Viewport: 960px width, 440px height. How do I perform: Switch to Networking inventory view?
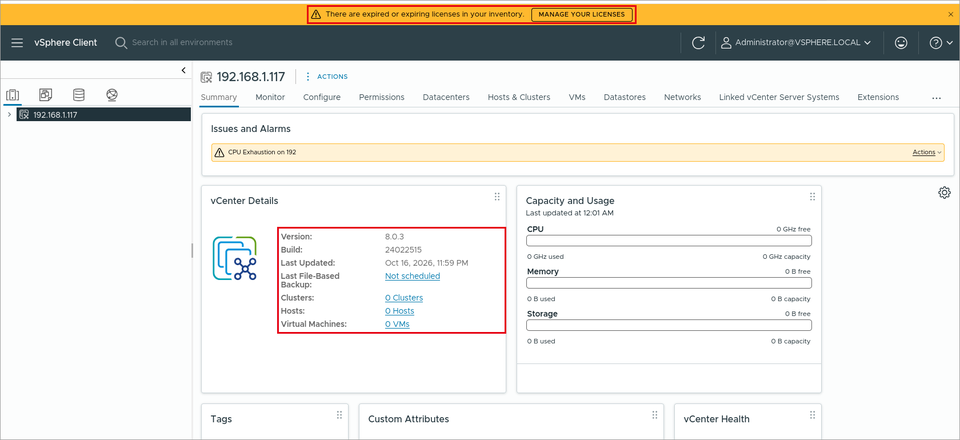pyautogui.click(x=111, y=95)
